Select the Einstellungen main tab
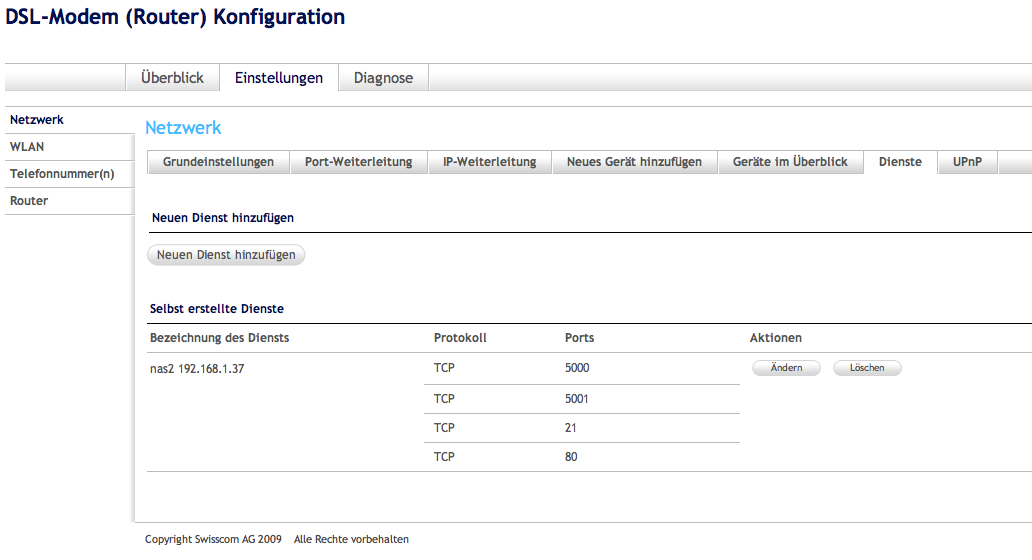 pos(279,78)
